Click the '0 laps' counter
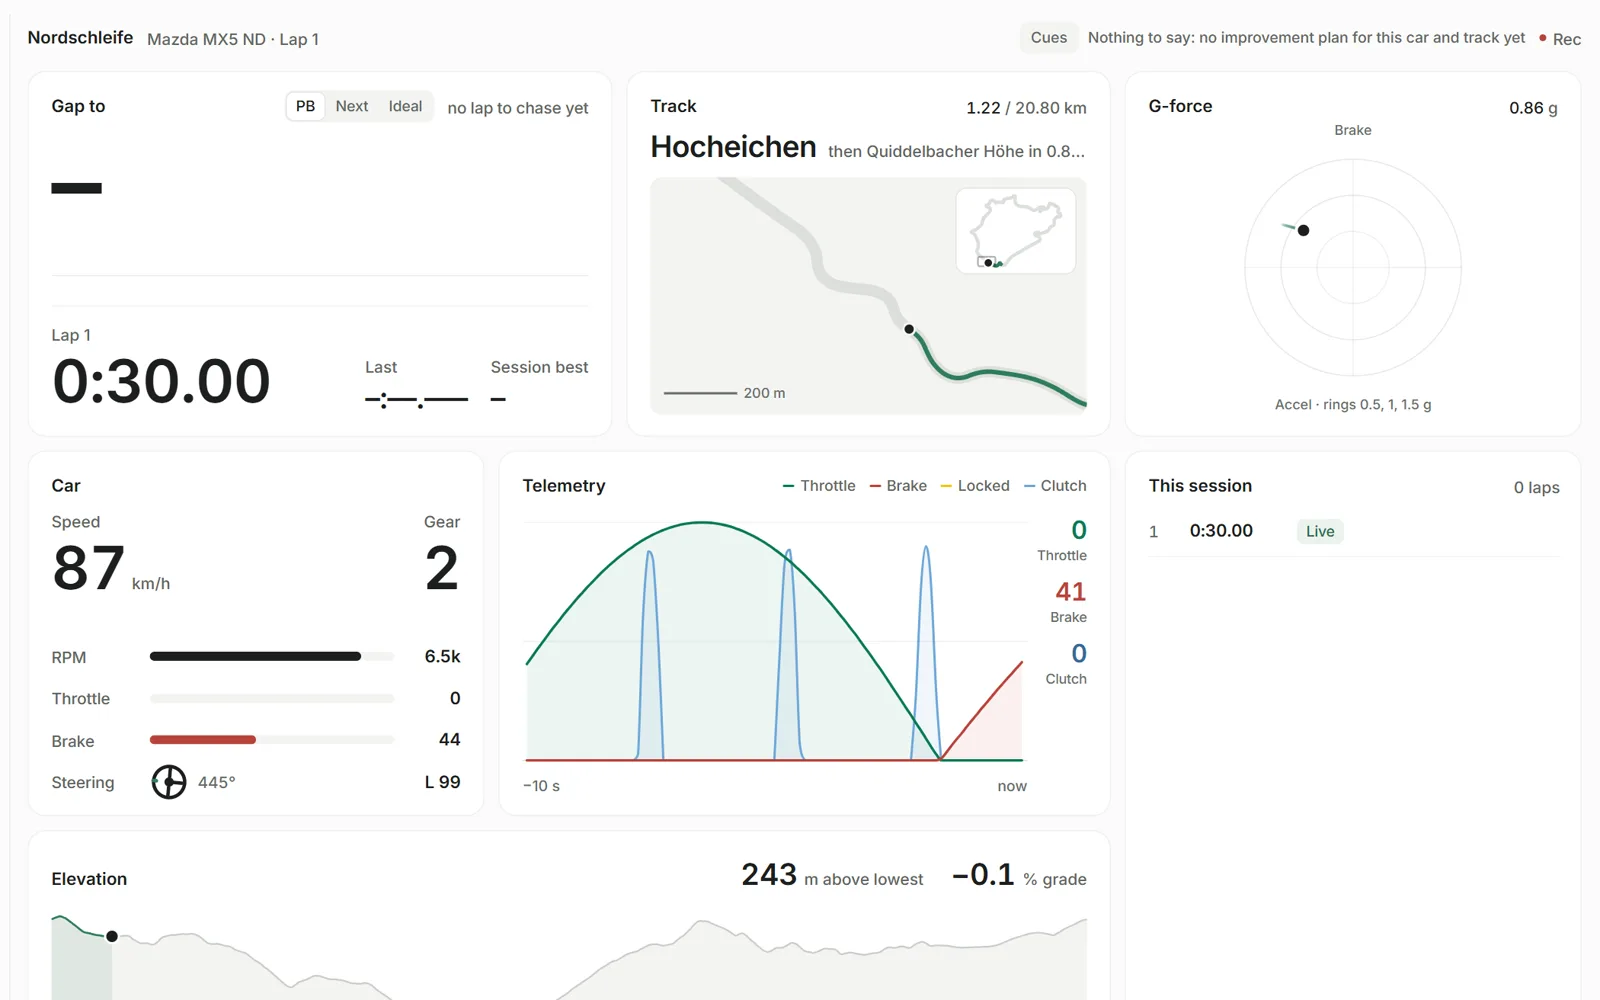 coord(1536,488)
